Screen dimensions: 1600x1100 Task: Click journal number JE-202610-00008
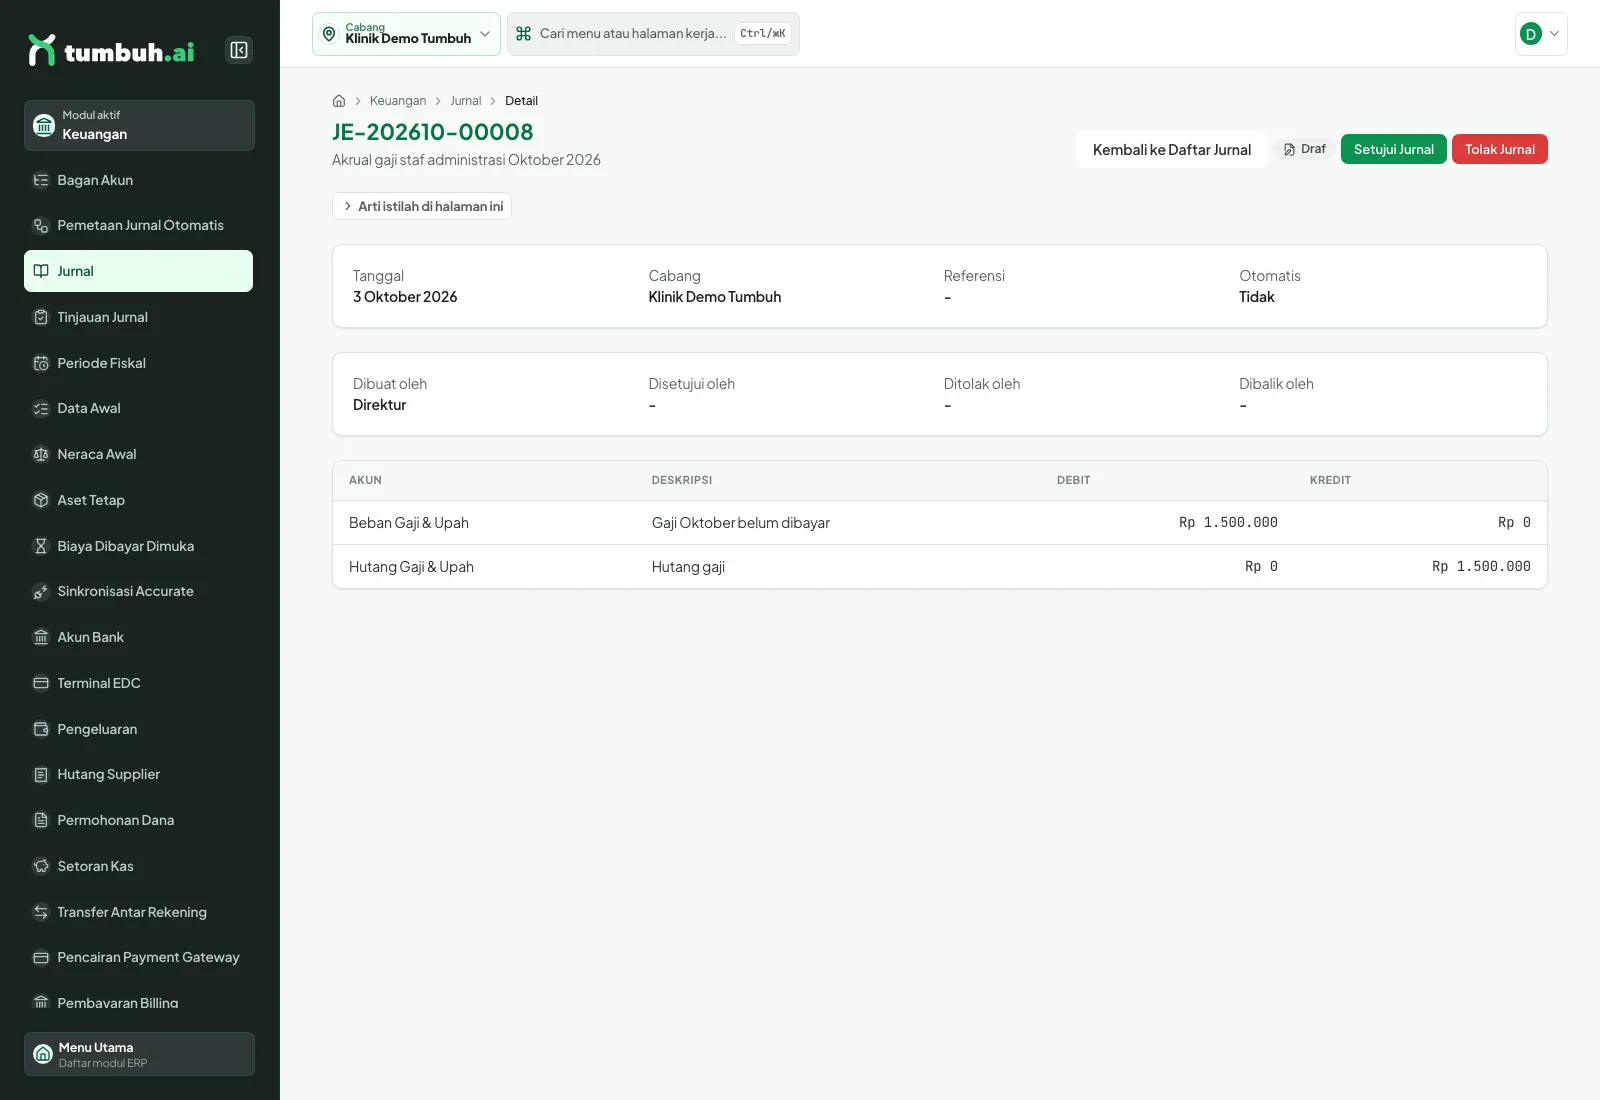pyautogui.click(x=432, y=132)
